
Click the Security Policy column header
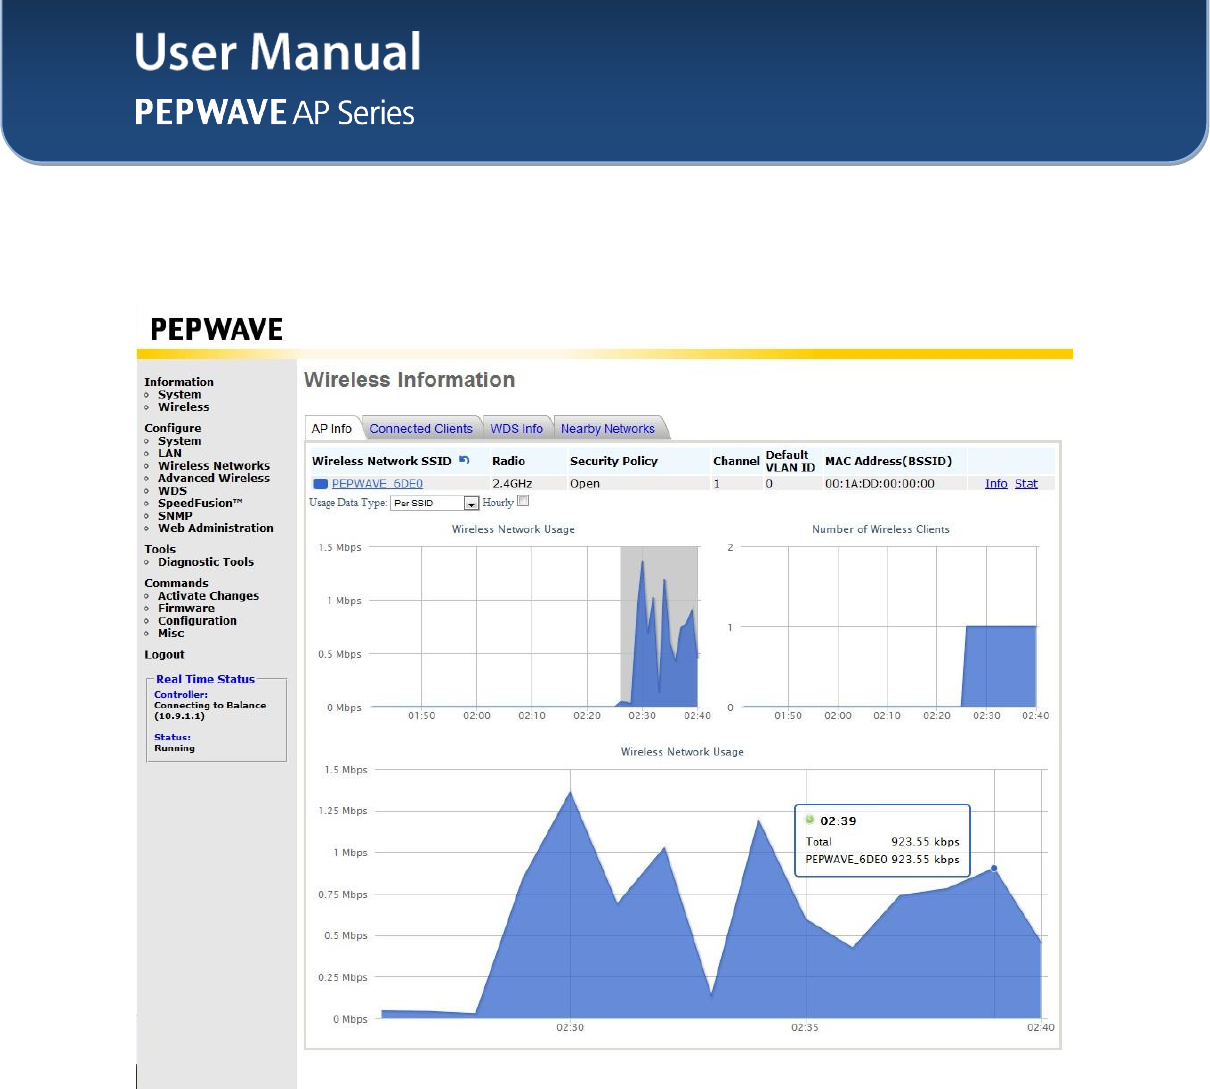[x=614, y=461]
